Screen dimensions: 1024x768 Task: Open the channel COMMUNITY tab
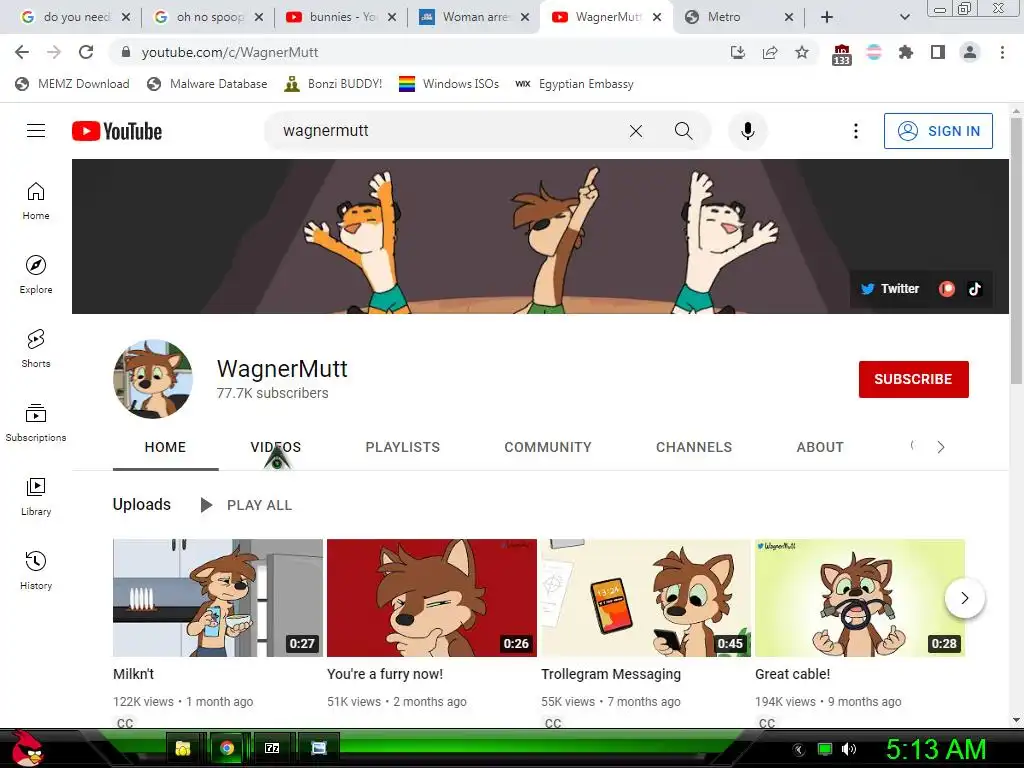tap(548, 447)
